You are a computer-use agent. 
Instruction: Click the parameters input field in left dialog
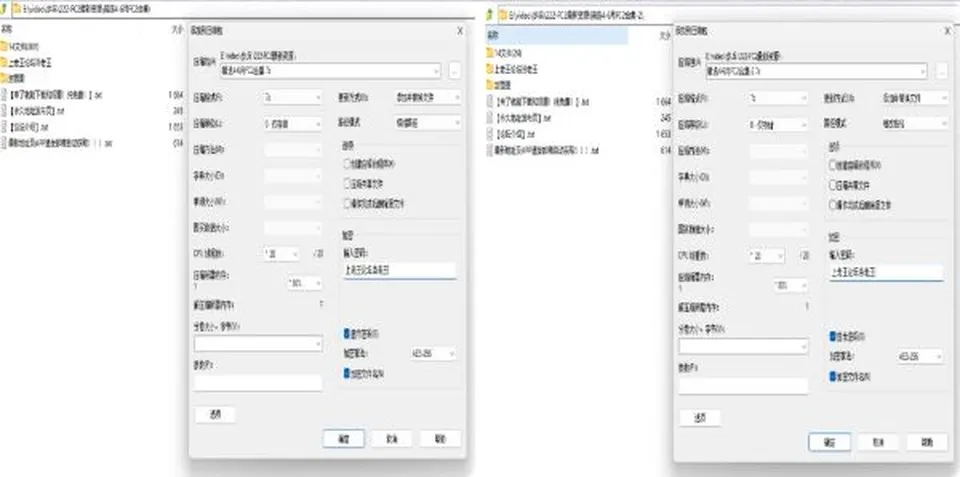click(x=258, y=383)
